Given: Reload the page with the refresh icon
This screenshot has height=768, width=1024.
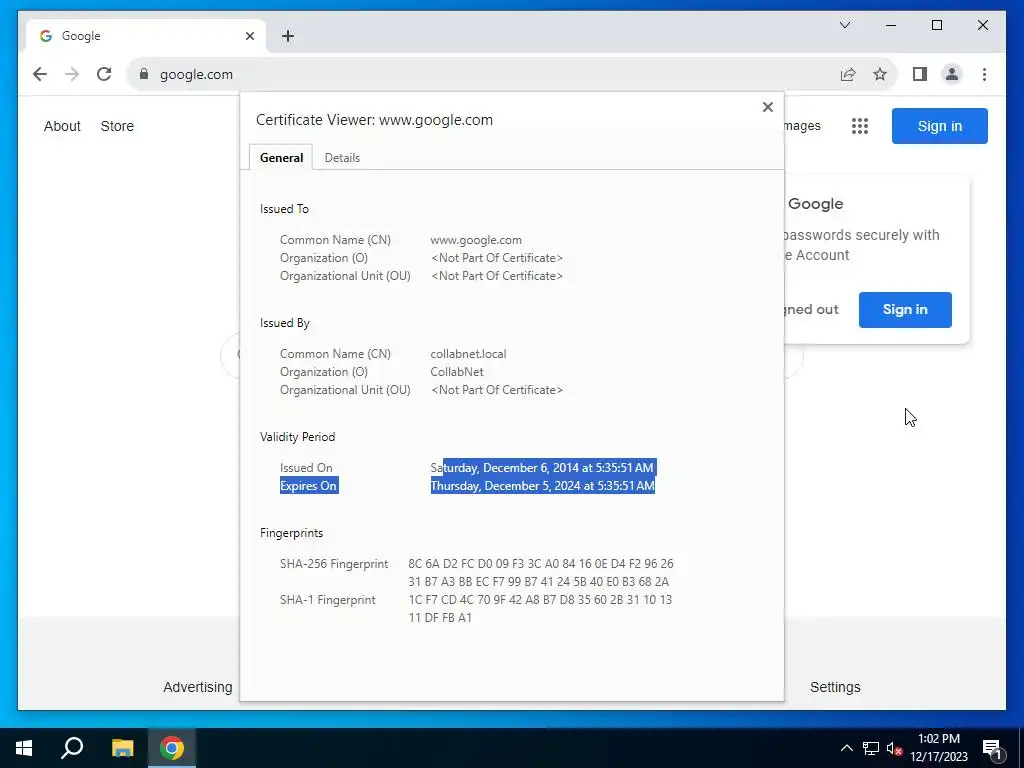Looking at the screenshot, I should pos(104,74).
